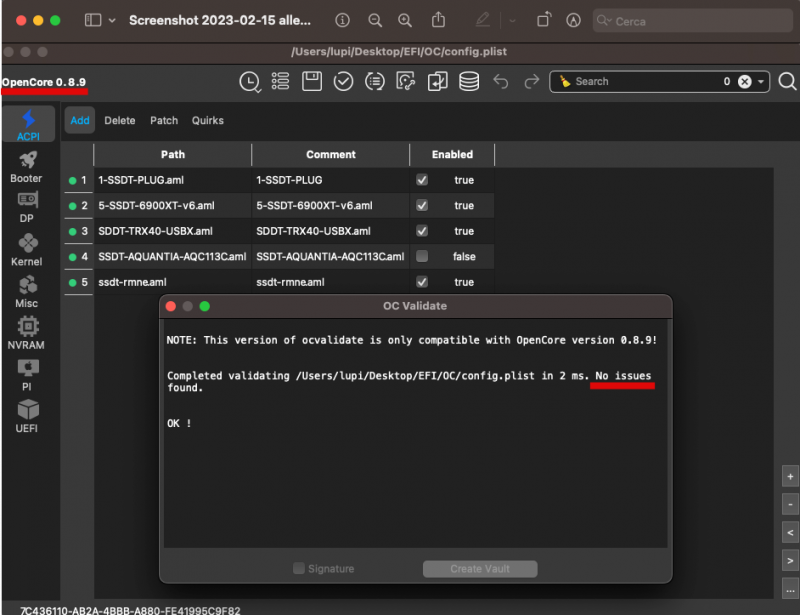This screenshot has height=615, width=800.
Task: Run OC Validate via the checkmark toolbar icon
Action: (x=344, y=81)
